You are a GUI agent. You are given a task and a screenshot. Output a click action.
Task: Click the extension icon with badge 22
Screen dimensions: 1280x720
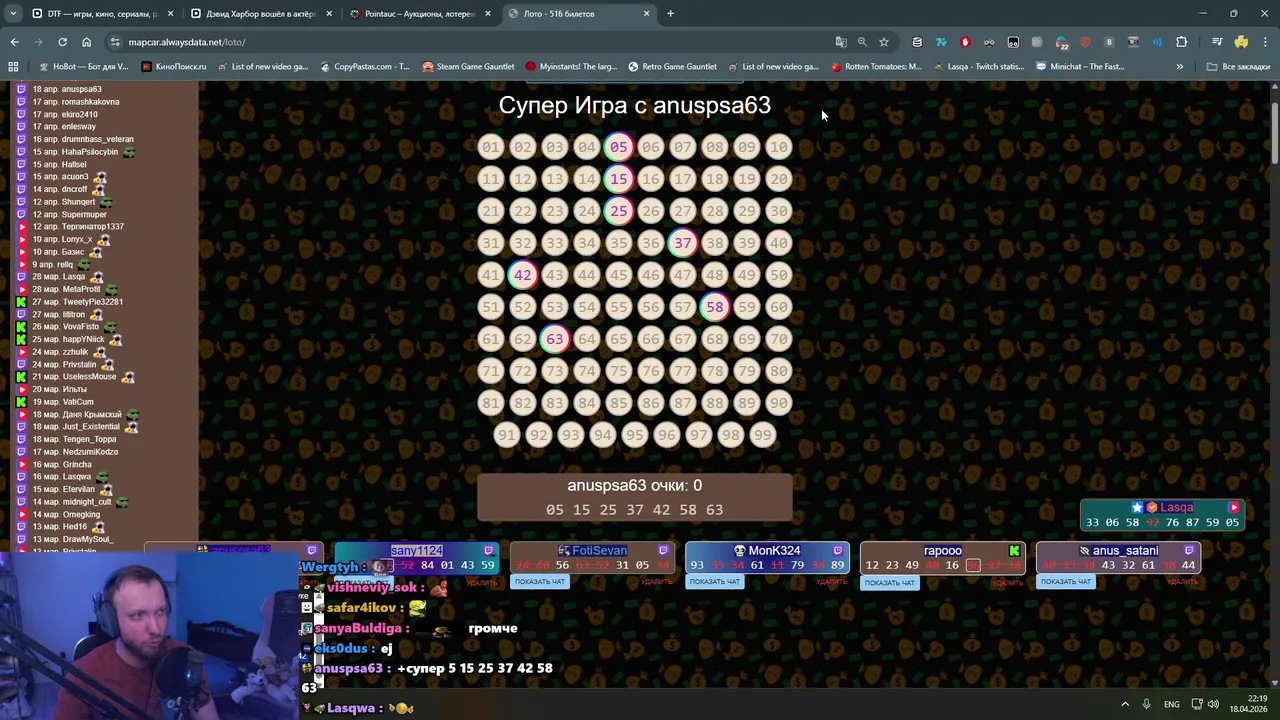point(1061,42)
